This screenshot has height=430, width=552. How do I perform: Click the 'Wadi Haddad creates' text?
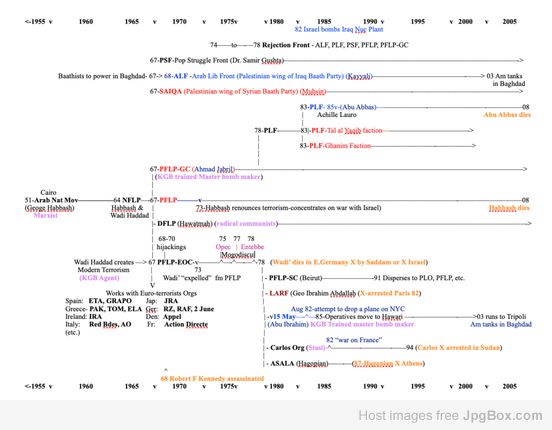tap(104, 262)
